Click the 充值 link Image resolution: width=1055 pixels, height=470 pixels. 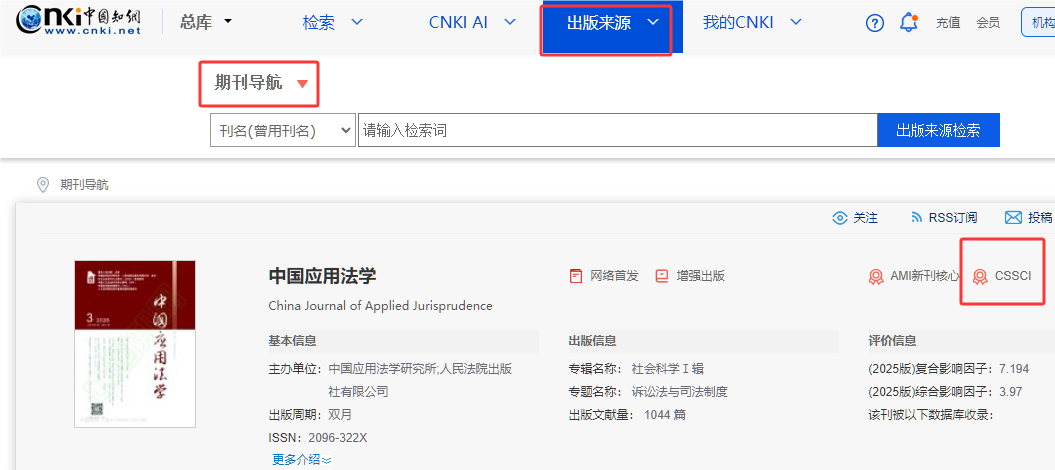coord(948,23)
